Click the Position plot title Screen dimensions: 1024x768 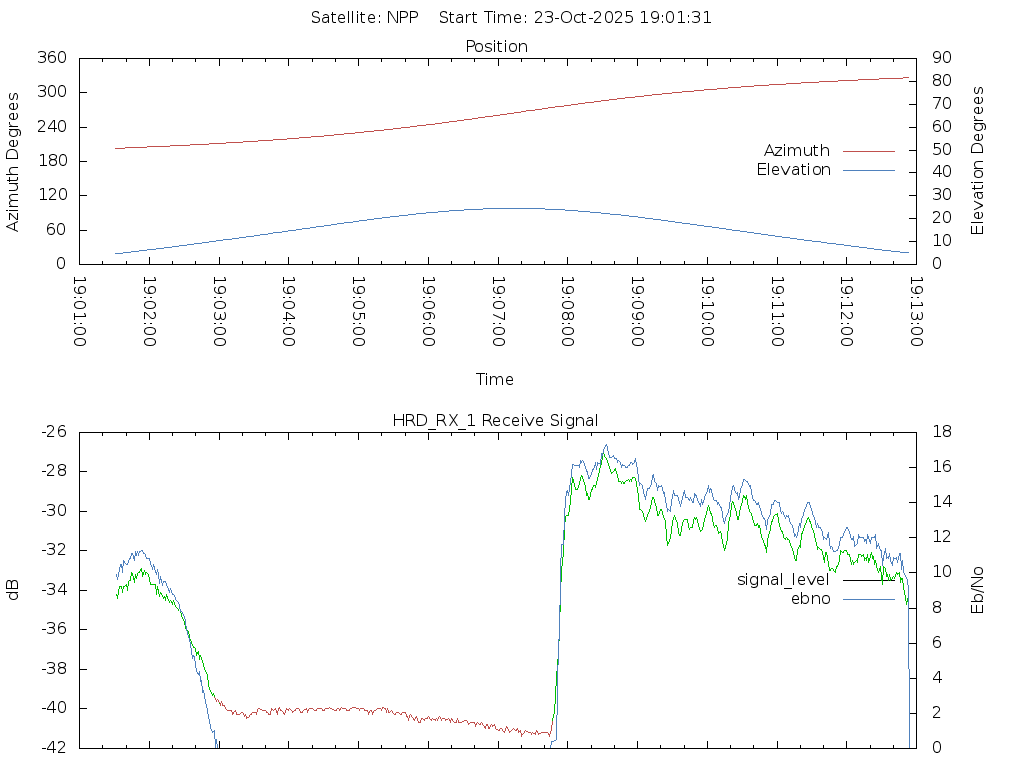point(496,46)
